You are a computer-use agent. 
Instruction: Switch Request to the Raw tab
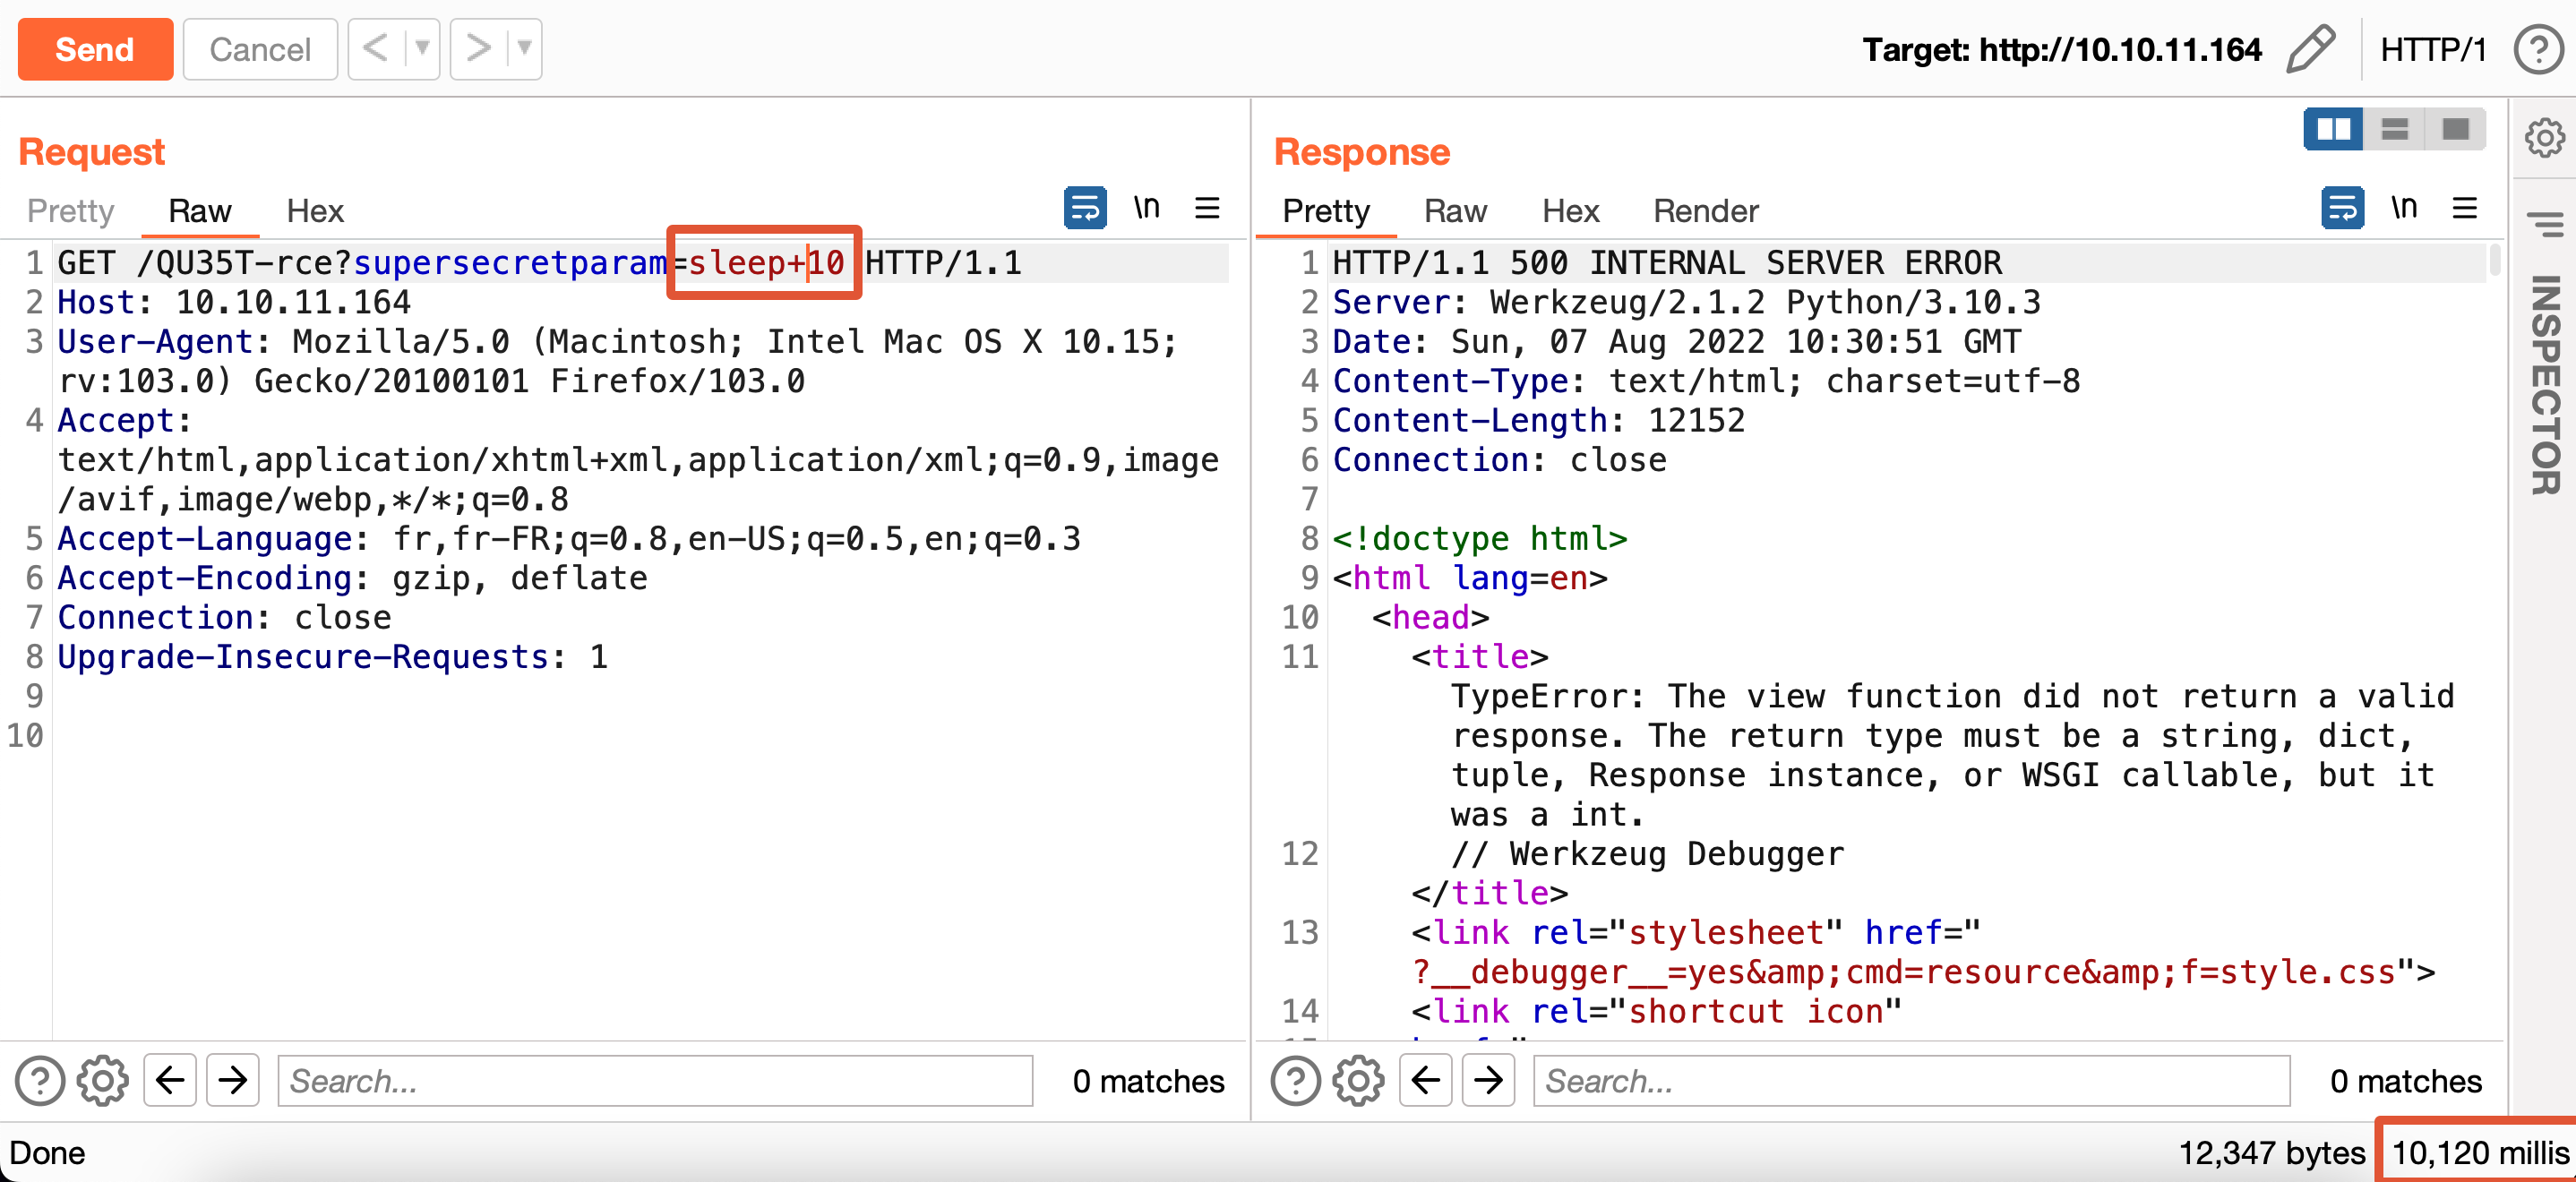click(x=200, y=211)
